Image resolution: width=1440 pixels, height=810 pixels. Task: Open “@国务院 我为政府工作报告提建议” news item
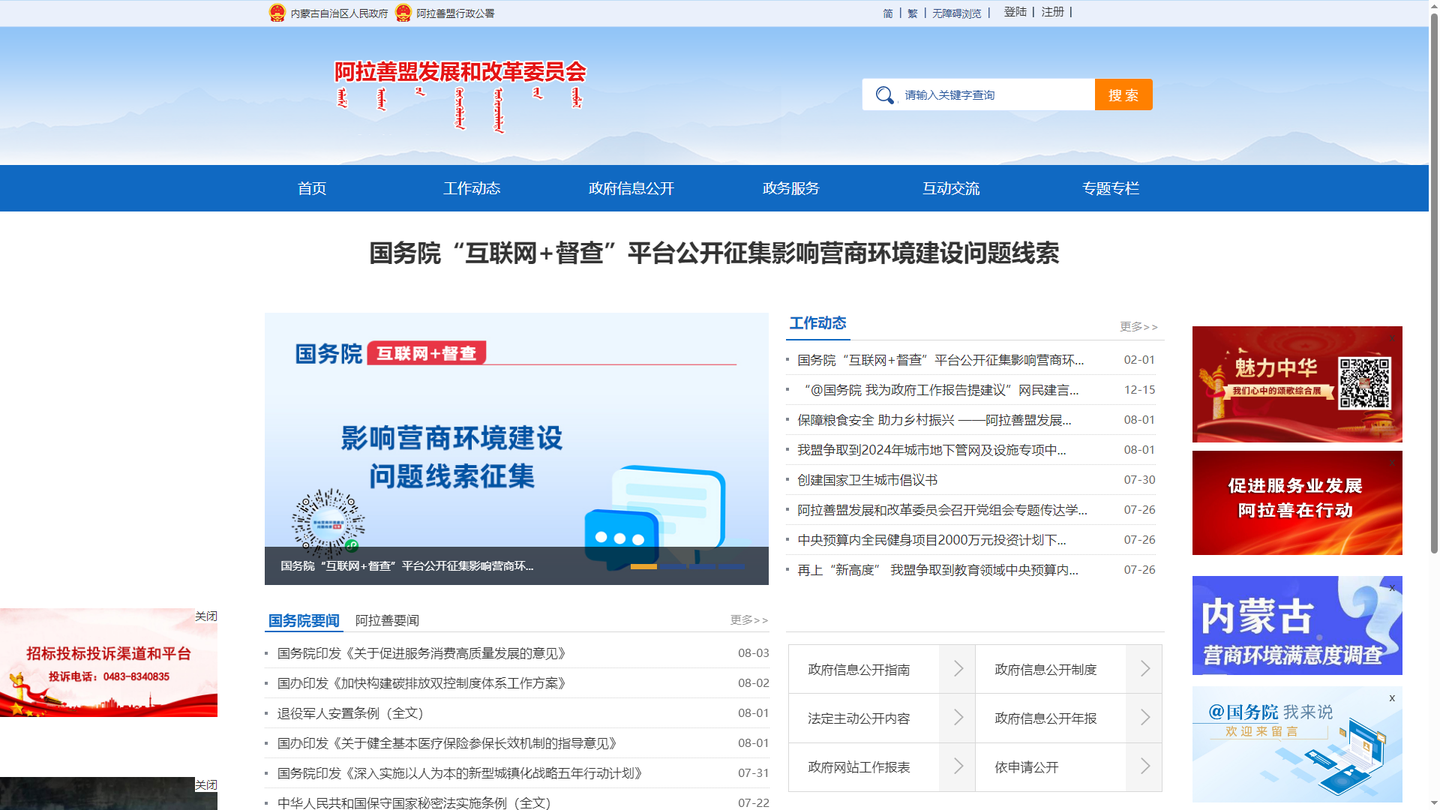[939, 390]
